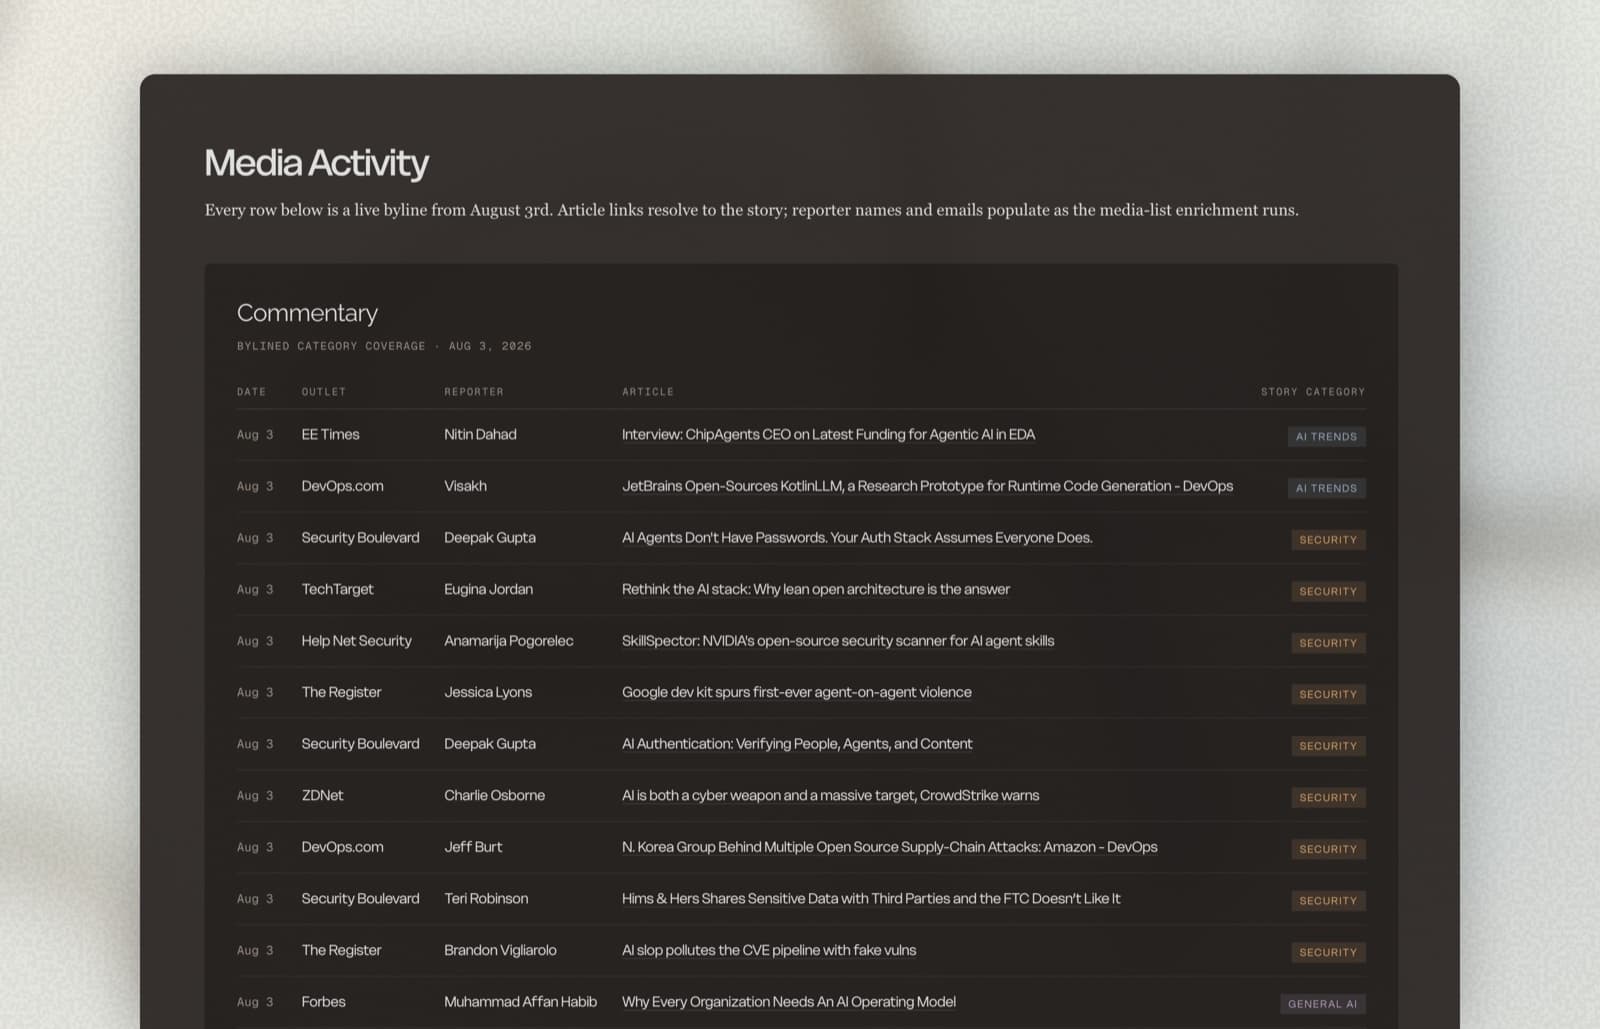Open the JetBrains KotlinLLM article link
This screenshot has width=1600, height=1029.
(x=927, y=486)
